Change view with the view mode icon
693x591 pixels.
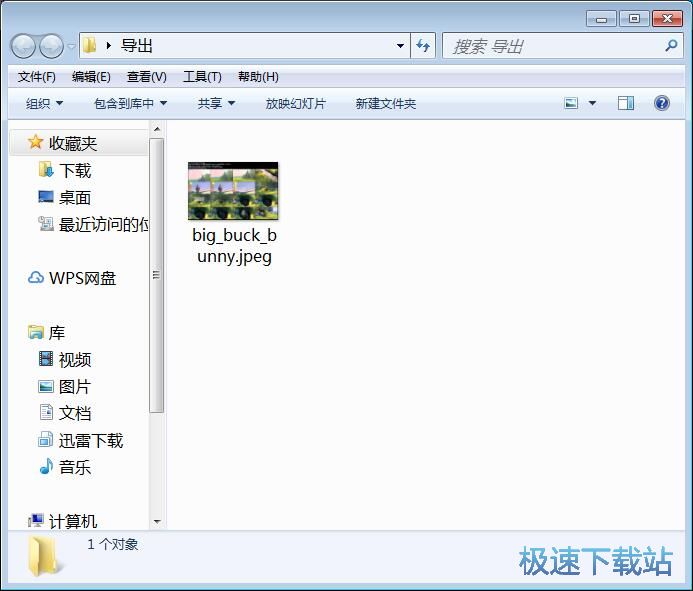point(571,103)
